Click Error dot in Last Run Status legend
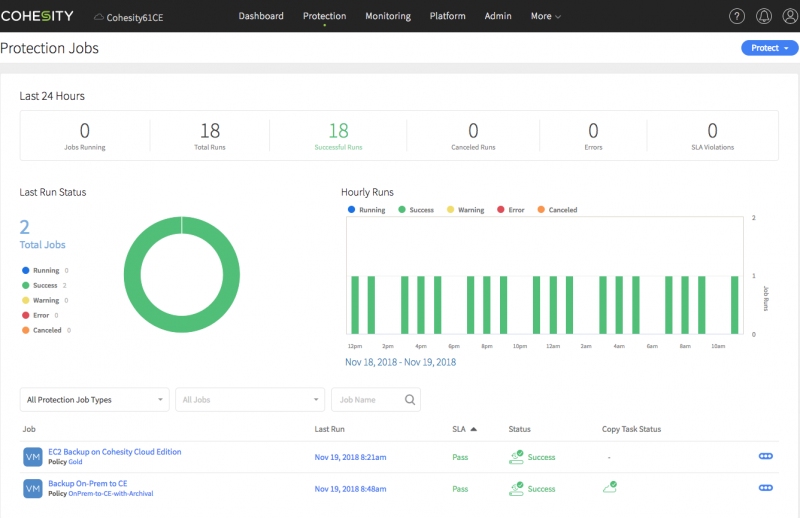 point(26,315)
